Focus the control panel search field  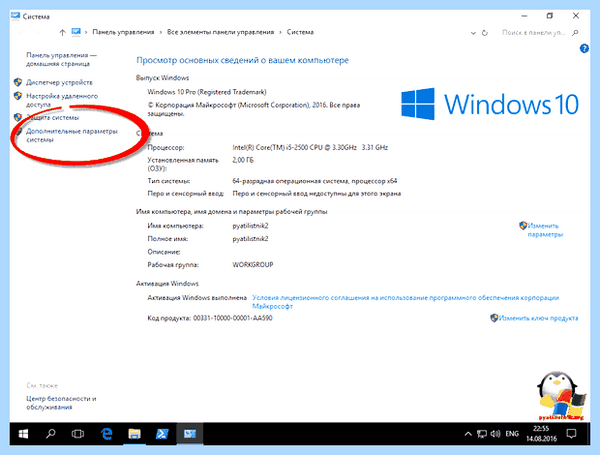coord(534,33)
